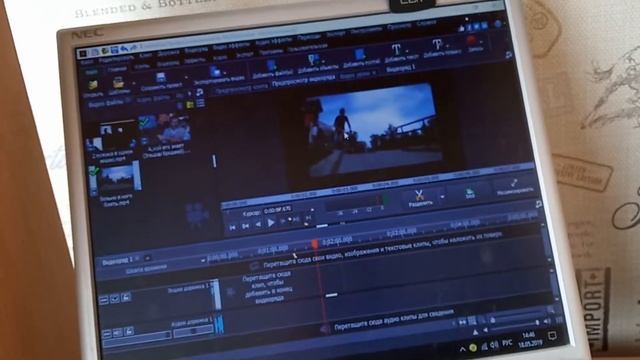Click the РУС language indicator
Viewport: 640px width, 360px height.
[507, 343]
